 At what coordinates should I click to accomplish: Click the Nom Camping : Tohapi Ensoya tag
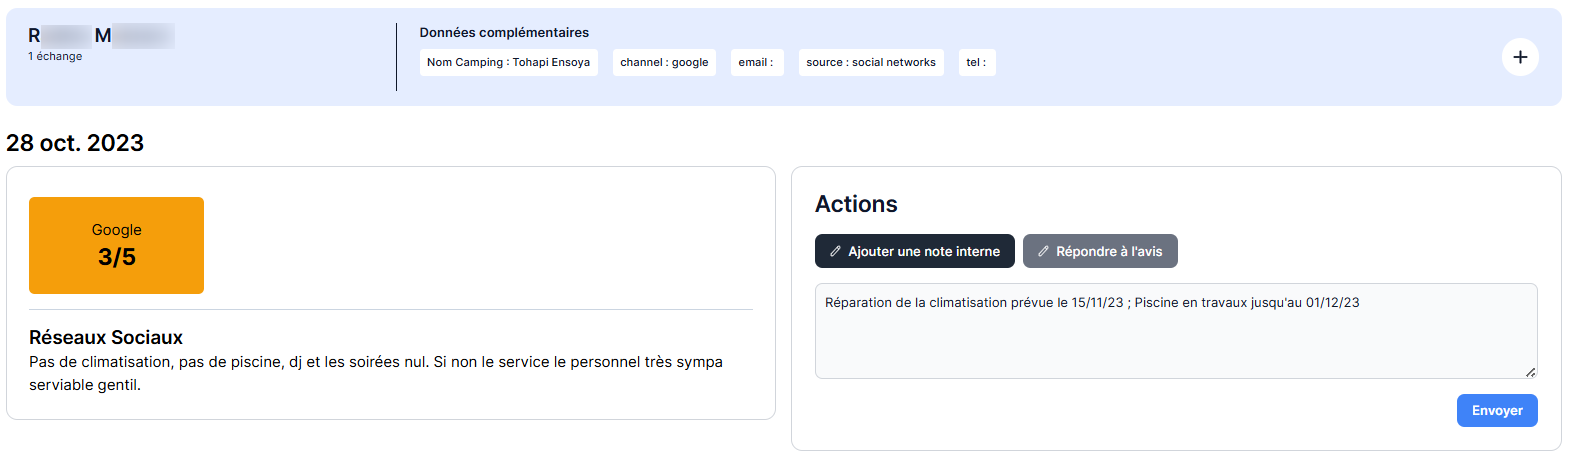coord(508,62)
